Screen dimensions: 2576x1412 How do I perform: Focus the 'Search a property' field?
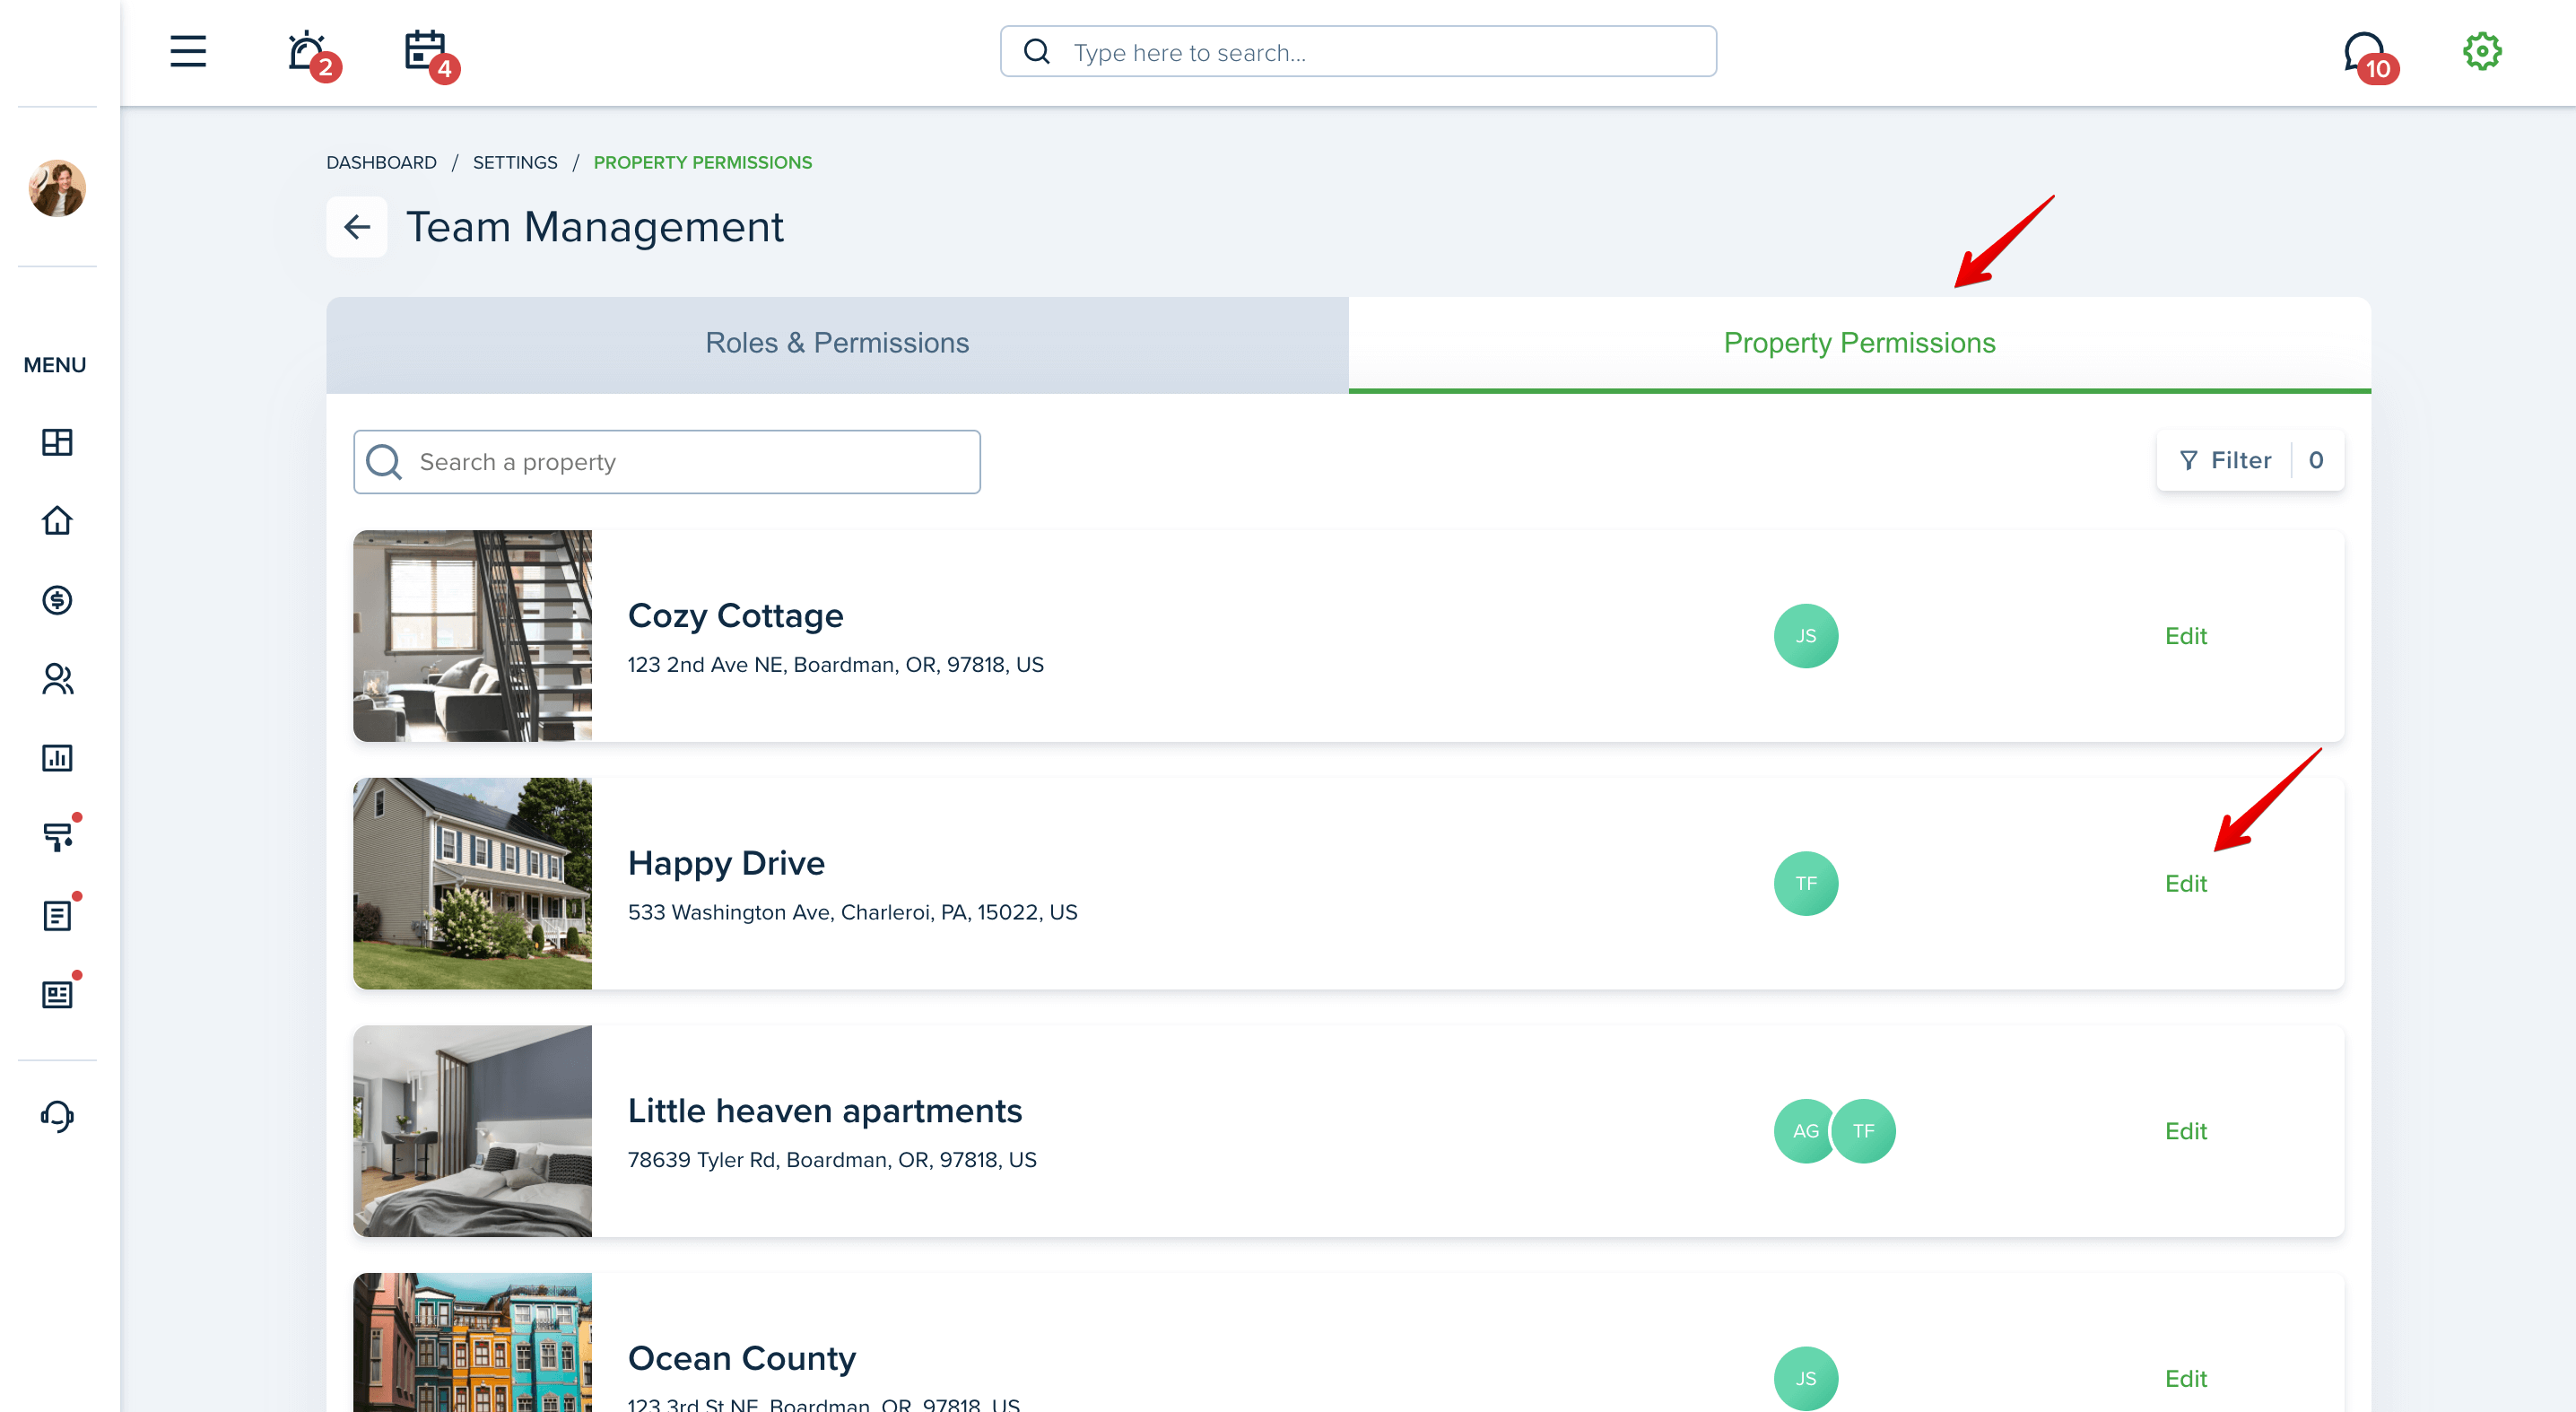pyautogui.click(x=667, y=462)
